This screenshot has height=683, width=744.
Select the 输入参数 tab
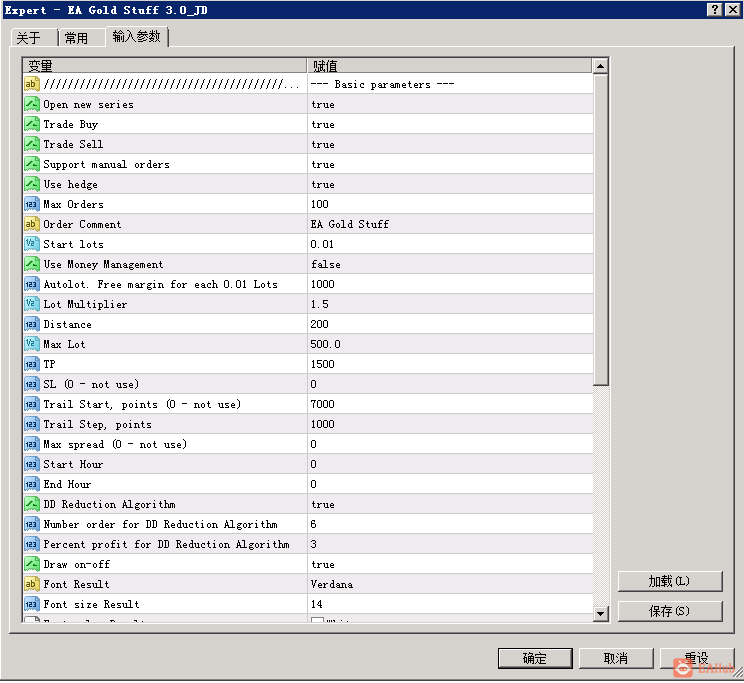pos(137,36)
